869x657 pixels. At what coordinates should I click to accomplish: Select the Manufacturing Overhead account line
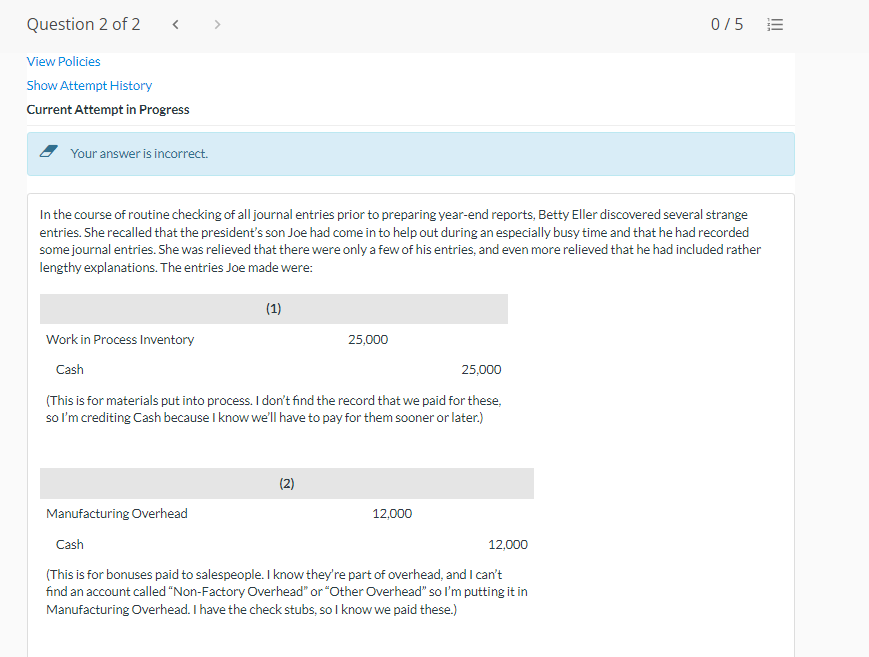117,513
